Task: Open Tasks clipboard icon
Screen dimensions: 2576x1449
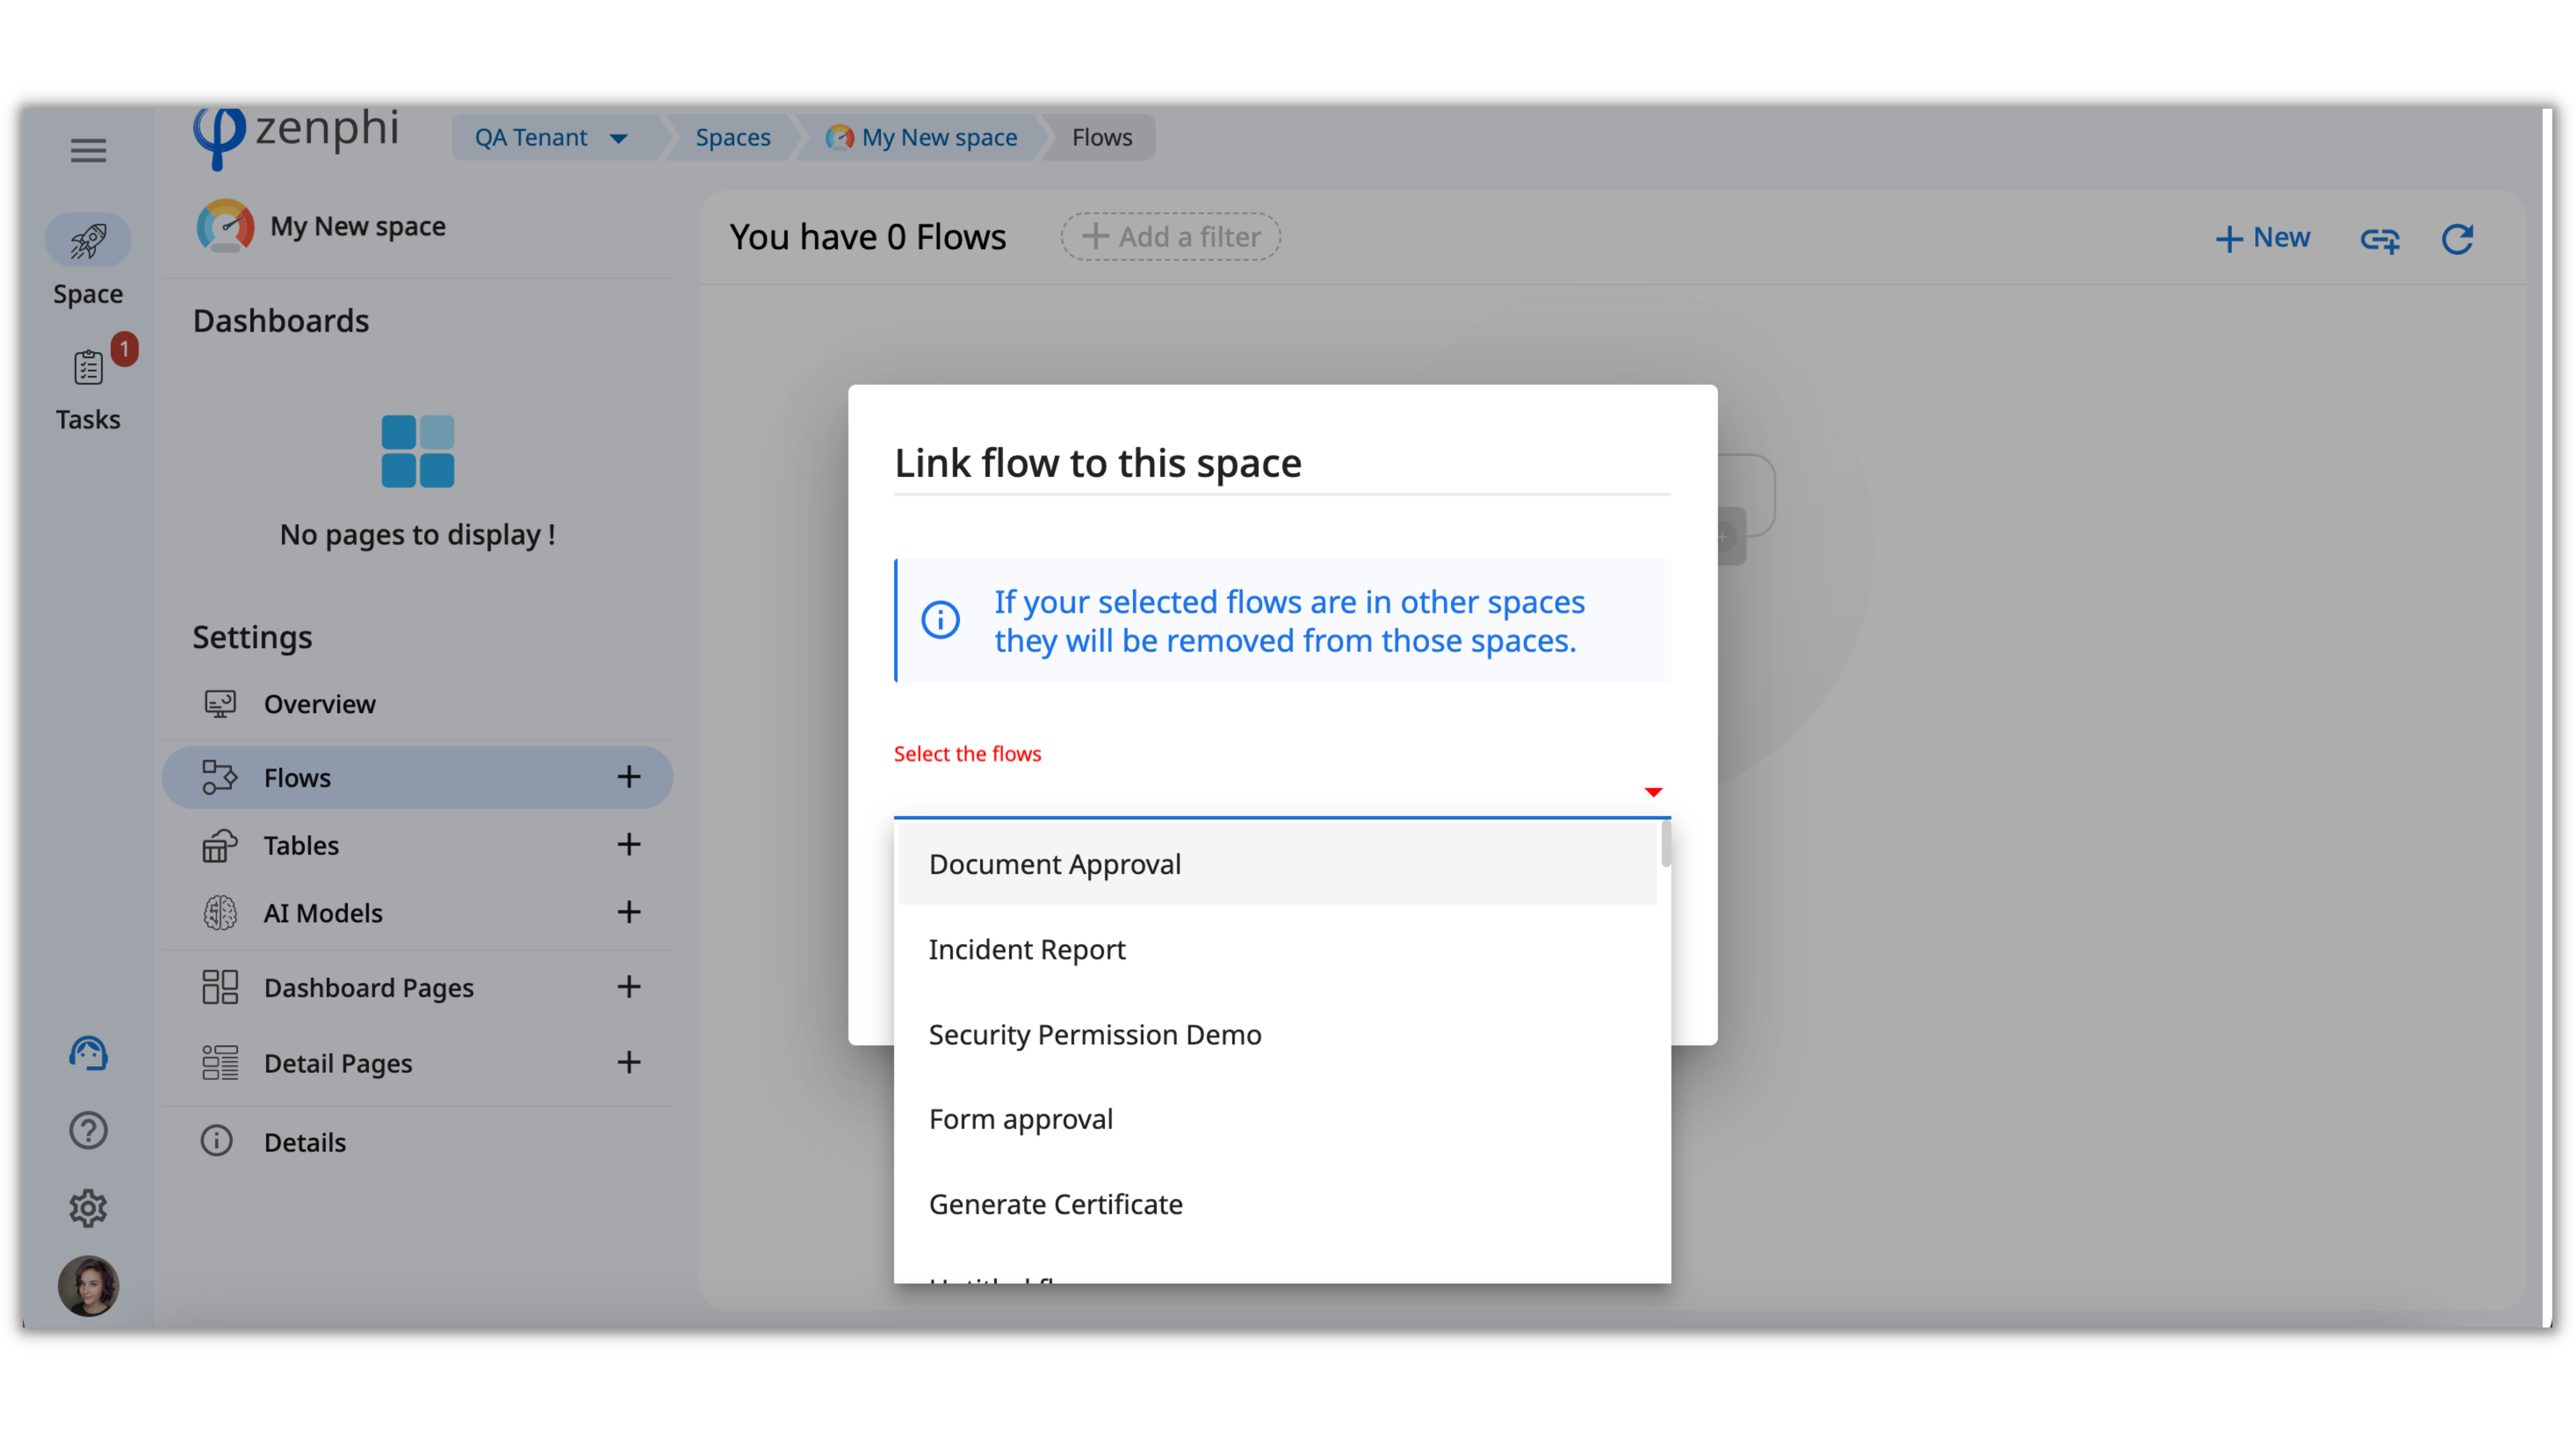Action: [x=88, y=368]
